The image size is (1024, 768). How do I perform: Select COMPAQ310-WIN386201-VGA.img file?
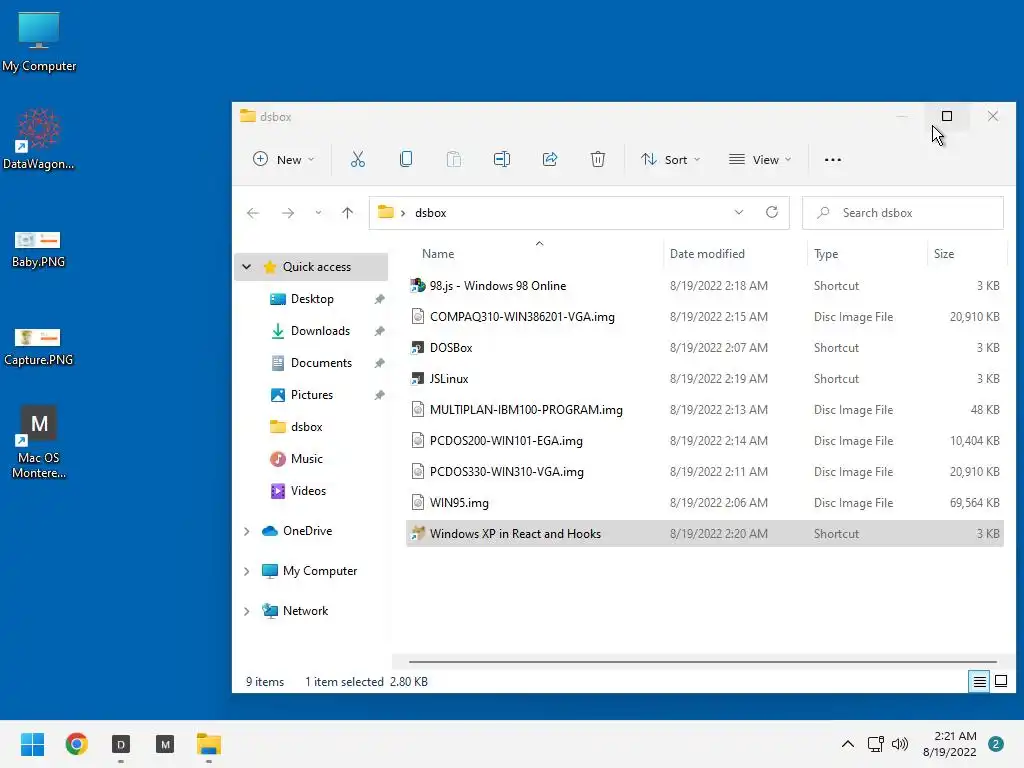(705, 317)
